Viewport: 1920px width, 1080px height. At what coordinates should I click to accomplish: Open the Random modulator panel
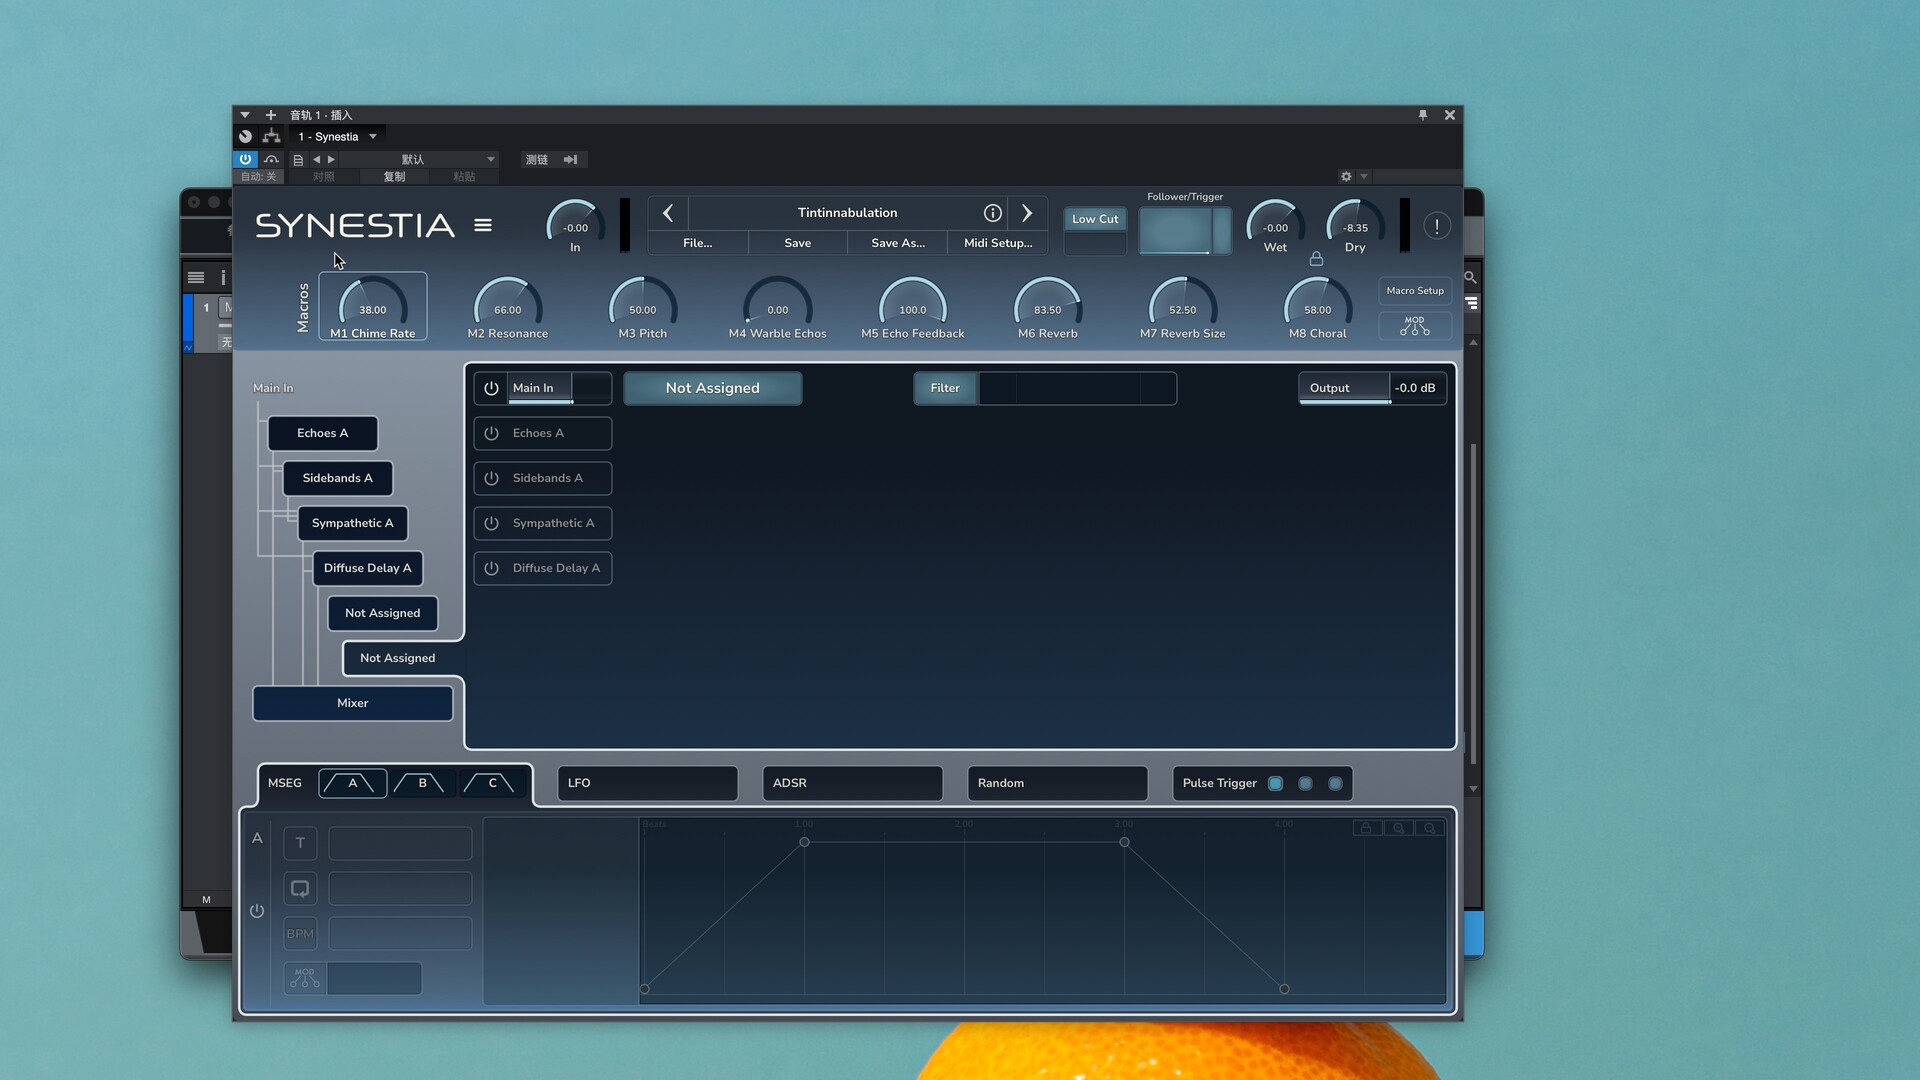(1057, 783)
